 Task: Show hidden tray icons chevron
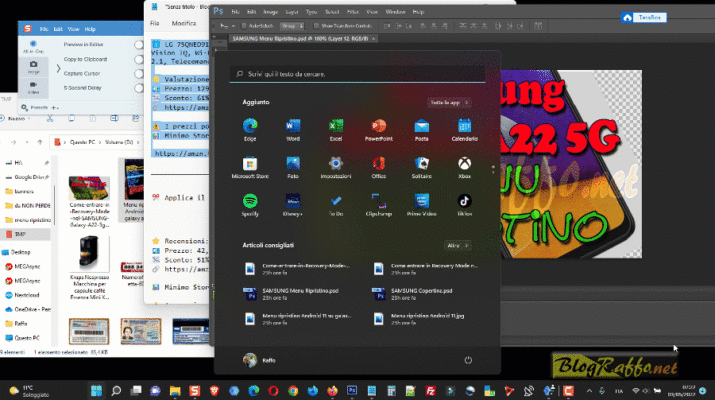click(589, 391)
